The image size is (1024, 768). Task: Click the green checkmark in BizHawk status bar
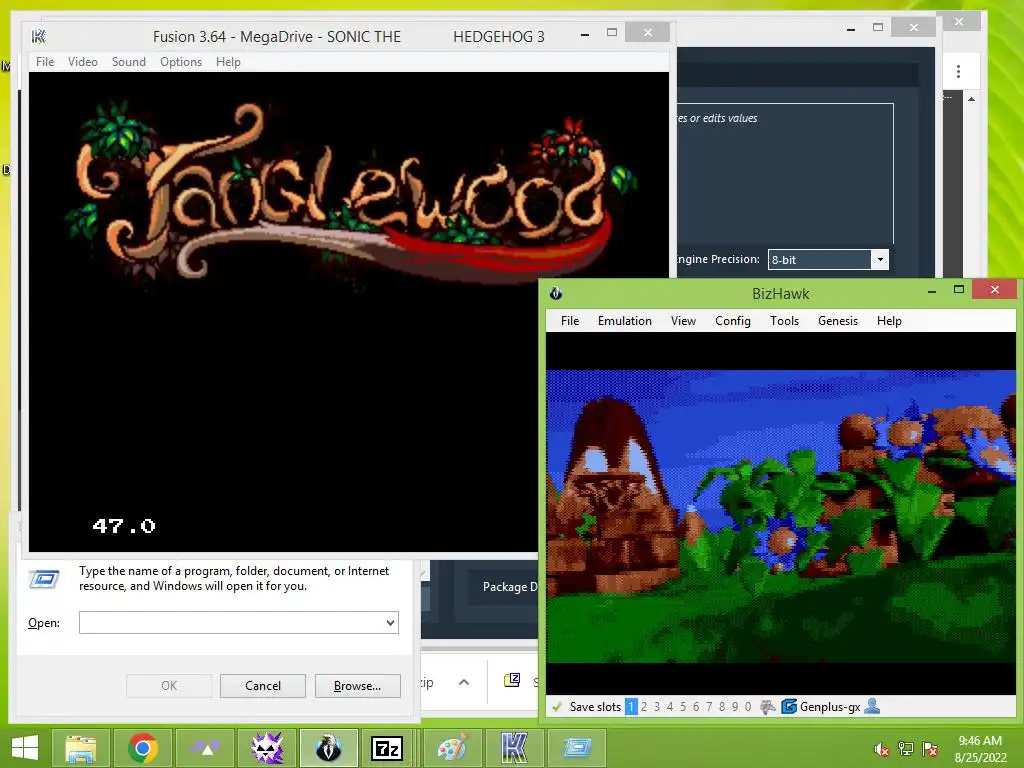557,707
